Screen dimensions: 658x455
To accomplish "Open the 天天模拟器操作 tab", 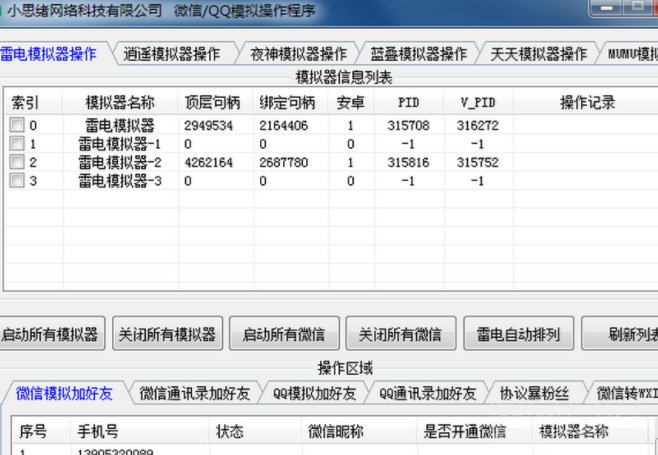I will [x=538, y=54].
